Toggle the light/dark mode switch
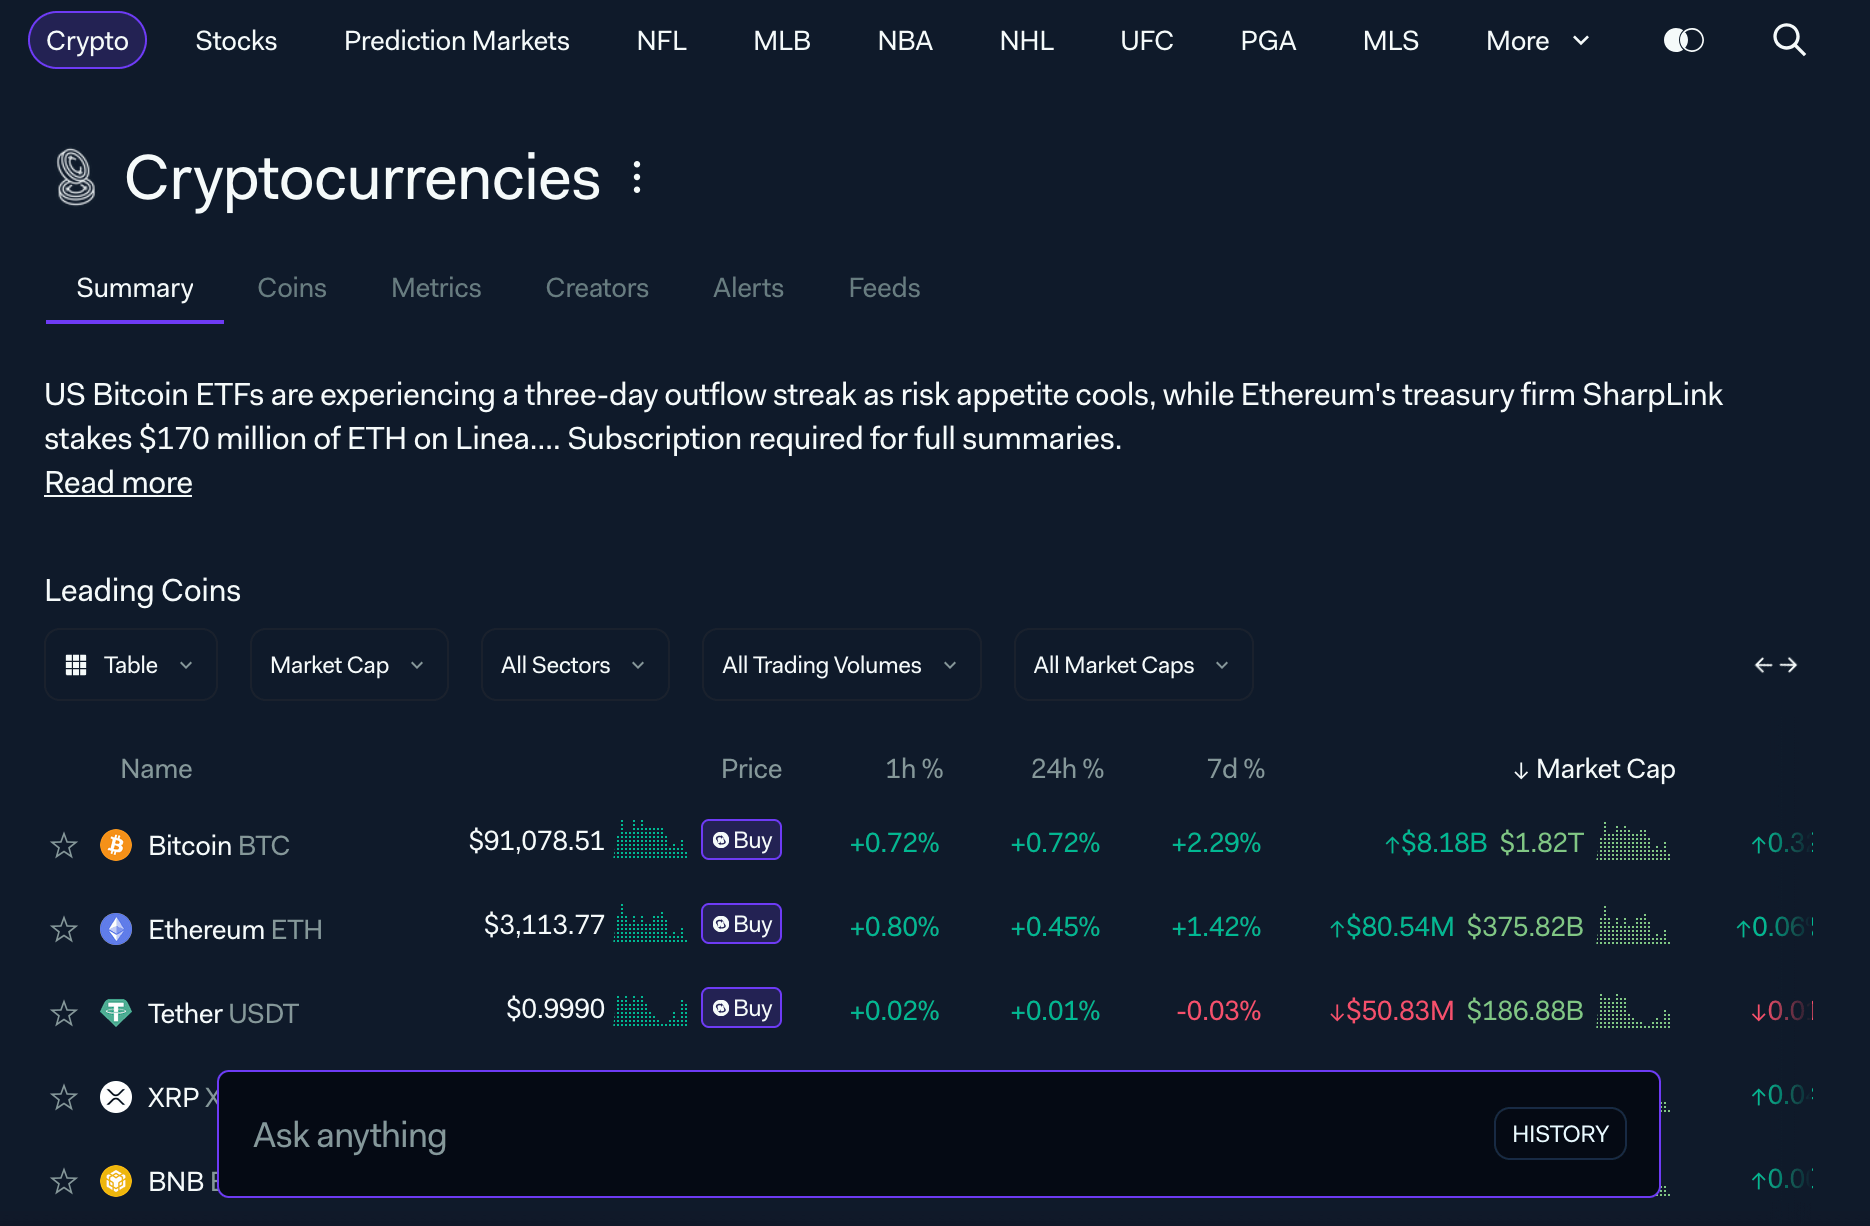Image resolution: width=1870 pixels, height=1226 pixels. [x=1683, y=40]
